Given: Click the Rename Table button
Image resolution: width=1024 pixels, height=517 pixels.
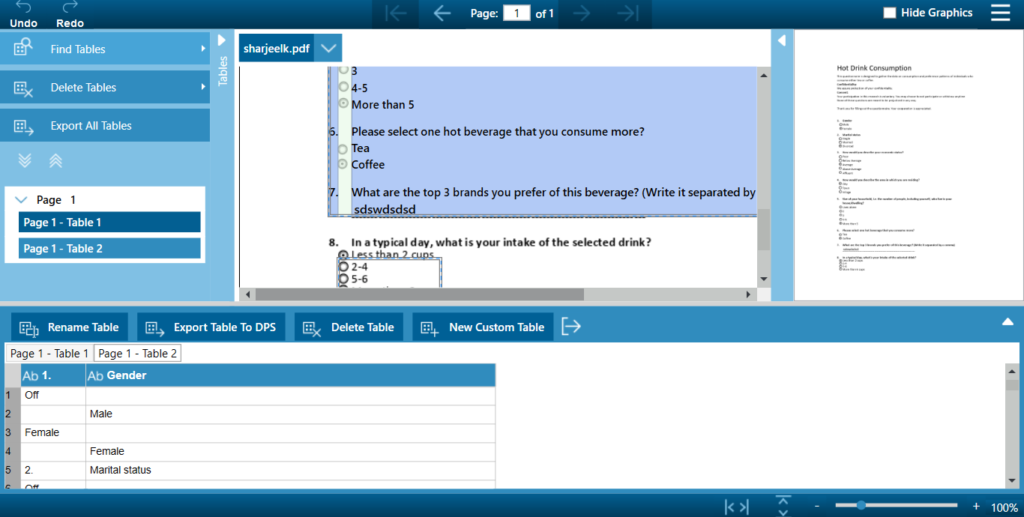Looking at the screenshot, I should [x=70, y=327].
